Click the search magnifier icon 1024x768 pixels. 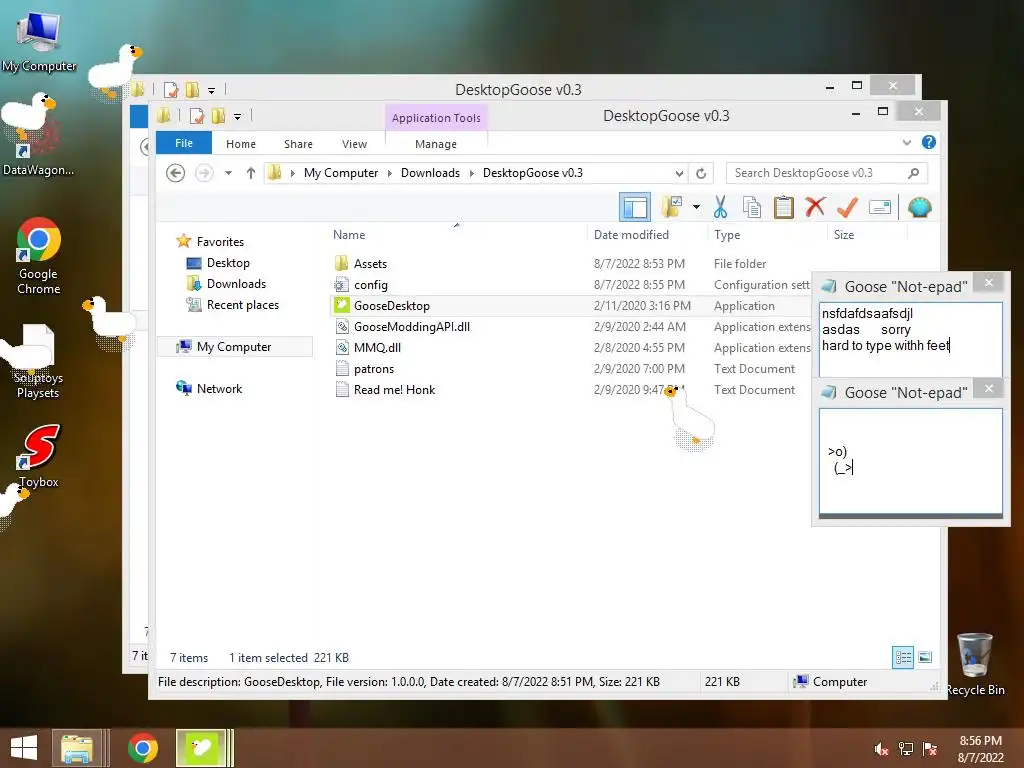point(914,173)
